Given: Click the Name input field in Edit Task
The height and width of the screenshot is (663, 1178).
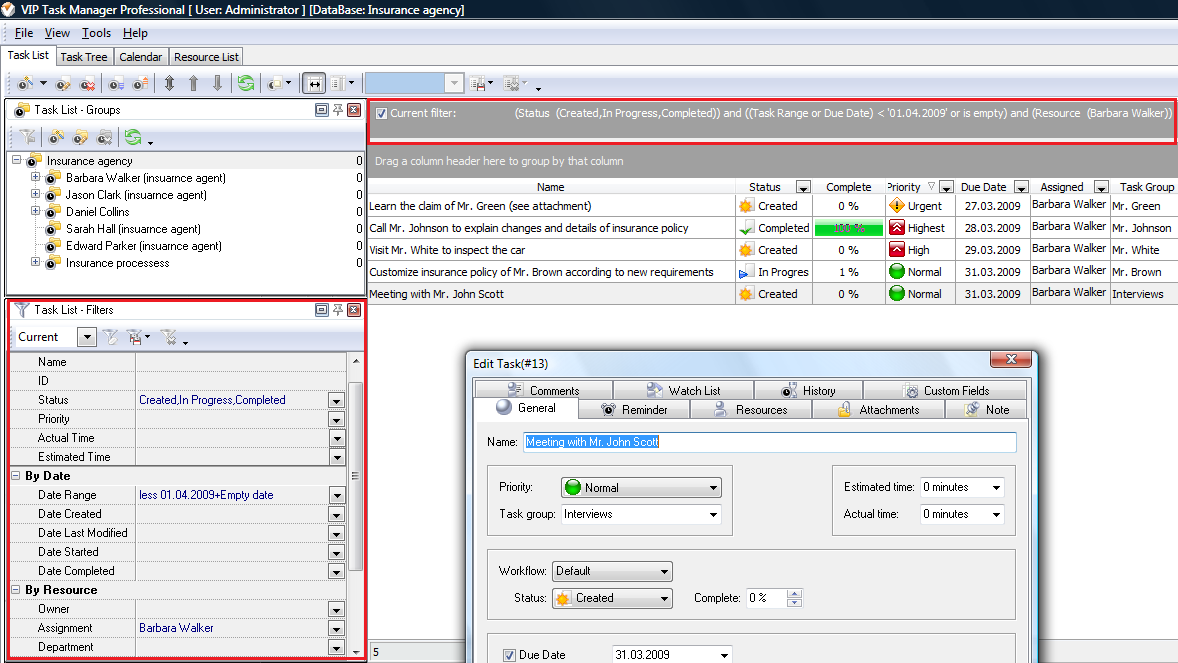Looking at the screenshot, I should [x=770, y=442].
